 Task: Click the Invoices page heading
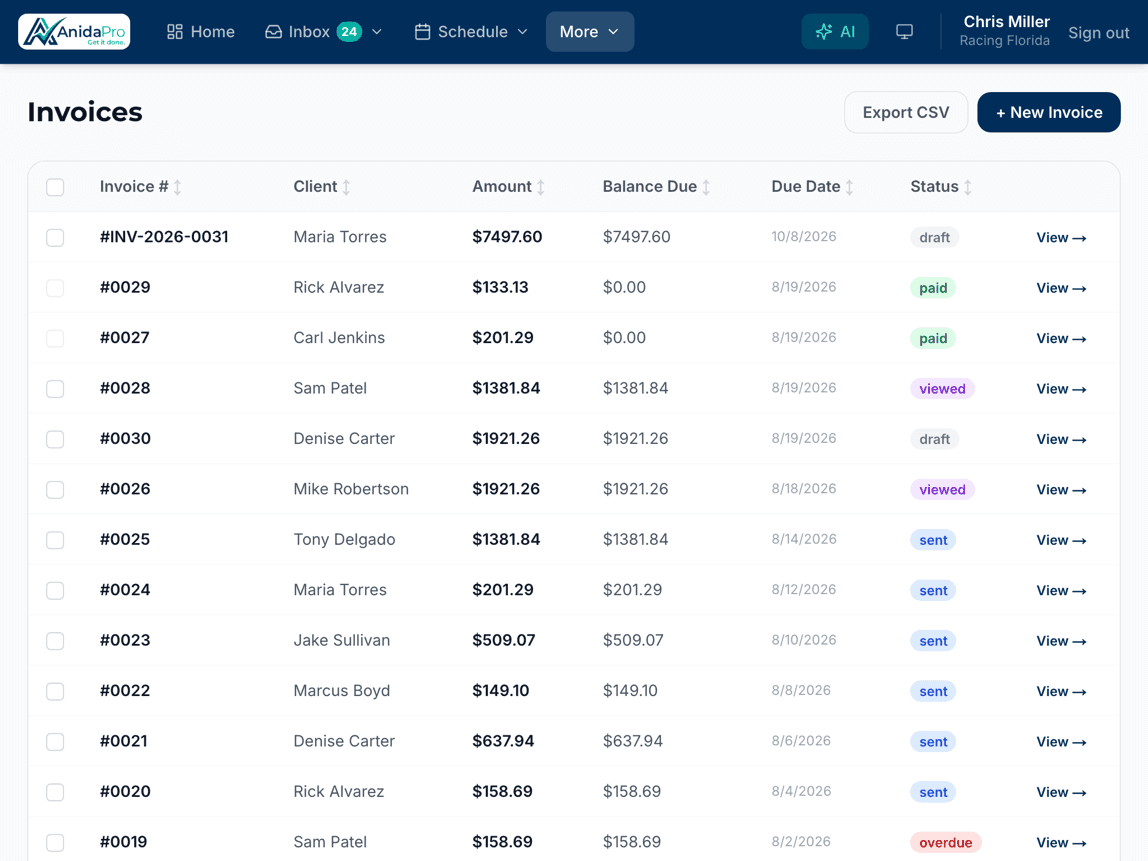click(85, 112)
